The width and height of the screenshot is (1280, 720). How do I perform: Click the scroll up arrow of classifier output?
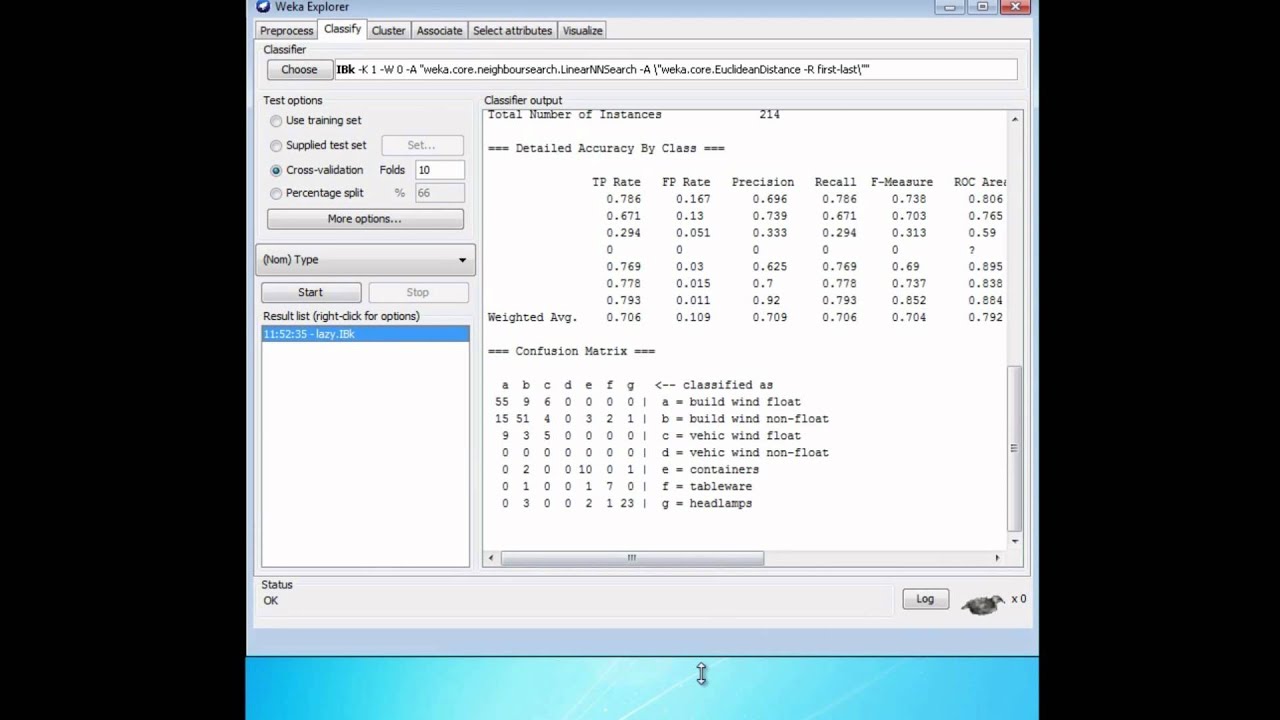point(1015,120)
